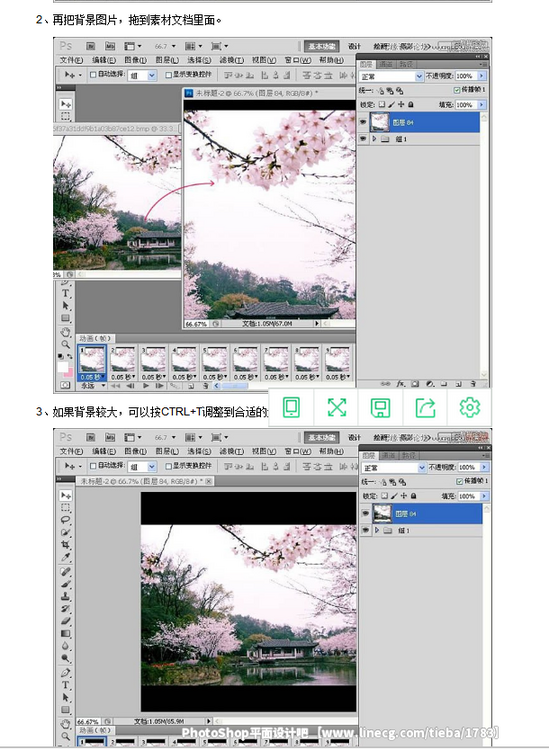This screenshot has height=750, width=549.
Task: Launch Bridge with Br icon in step 2
Action: (90, 46)
